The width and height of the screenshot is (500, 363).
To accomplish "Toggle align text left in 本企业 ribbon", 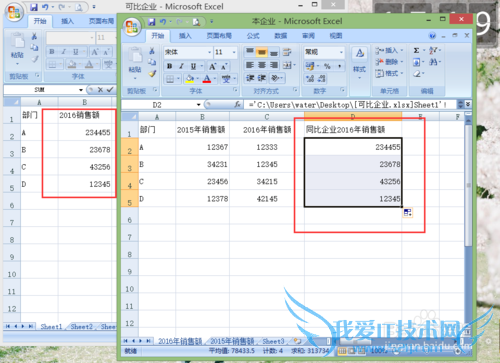I will (250, 65).
